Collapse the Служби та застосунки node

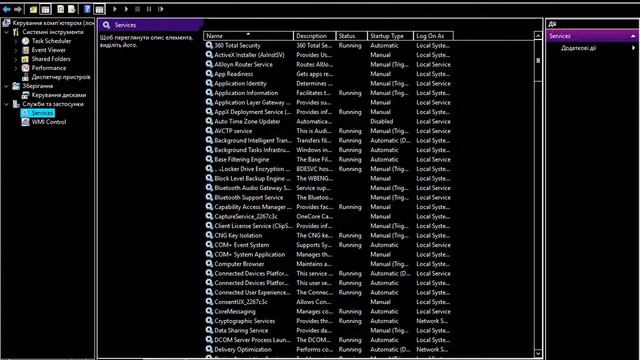click(7, 104)
